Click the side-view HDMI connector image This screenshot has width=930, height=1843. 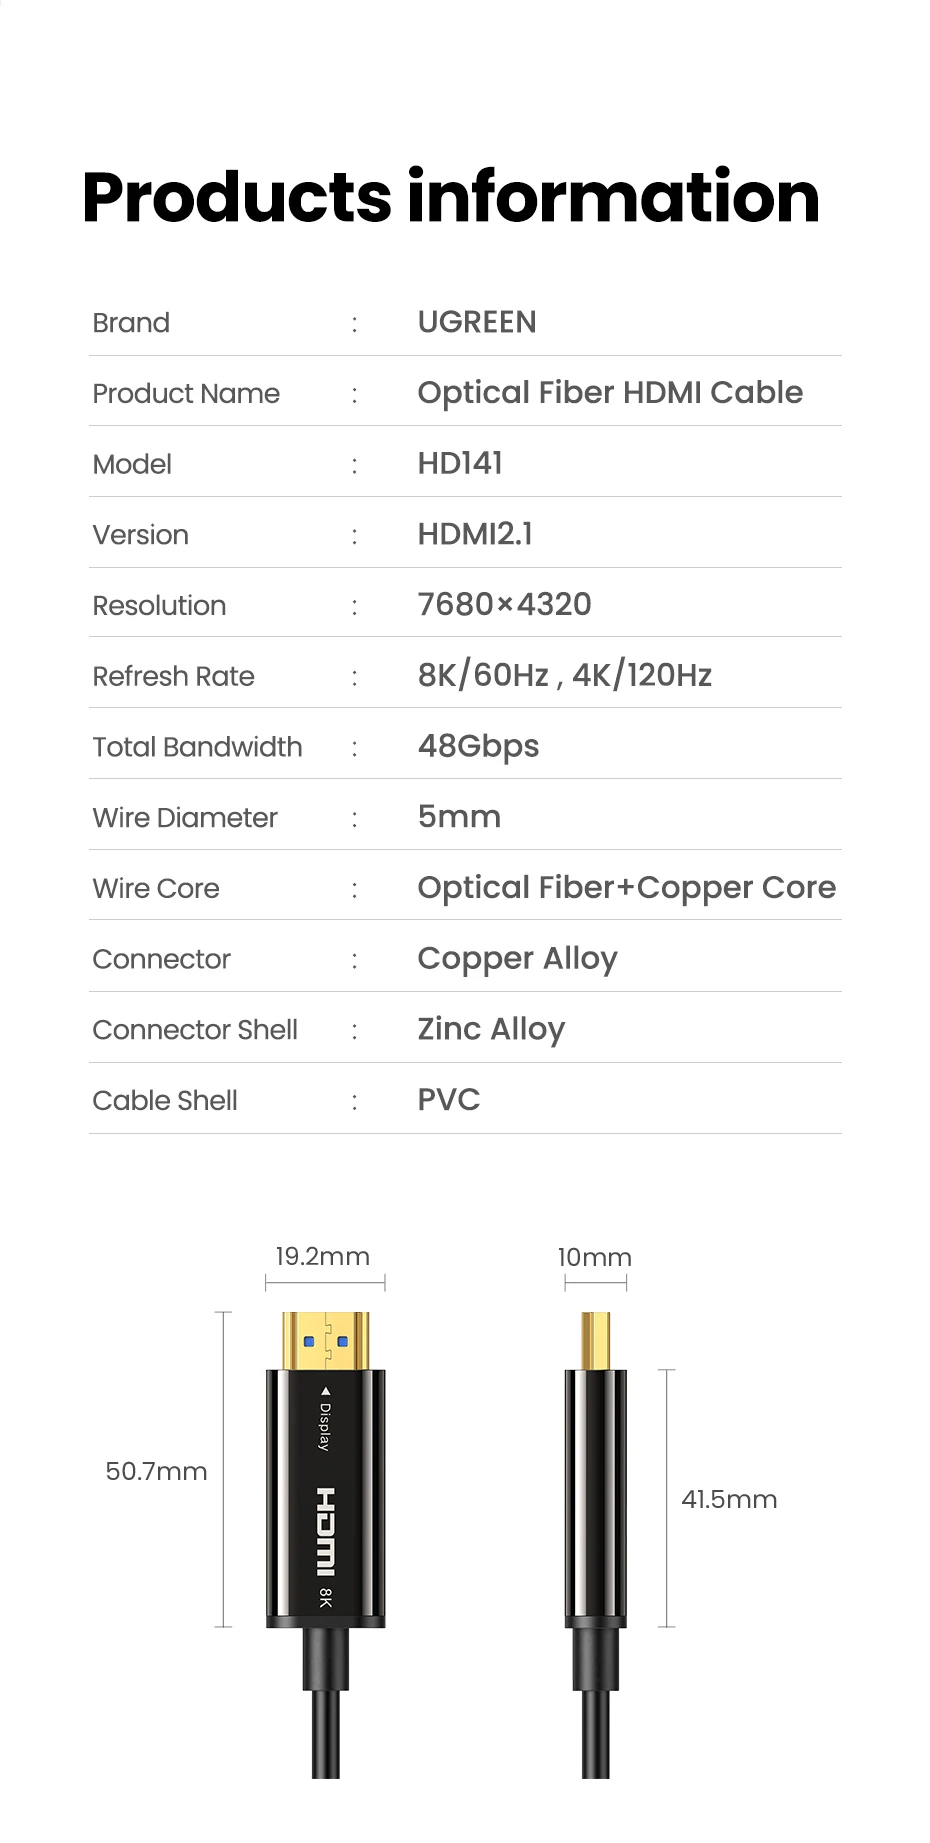click(x=596, y=1544)
